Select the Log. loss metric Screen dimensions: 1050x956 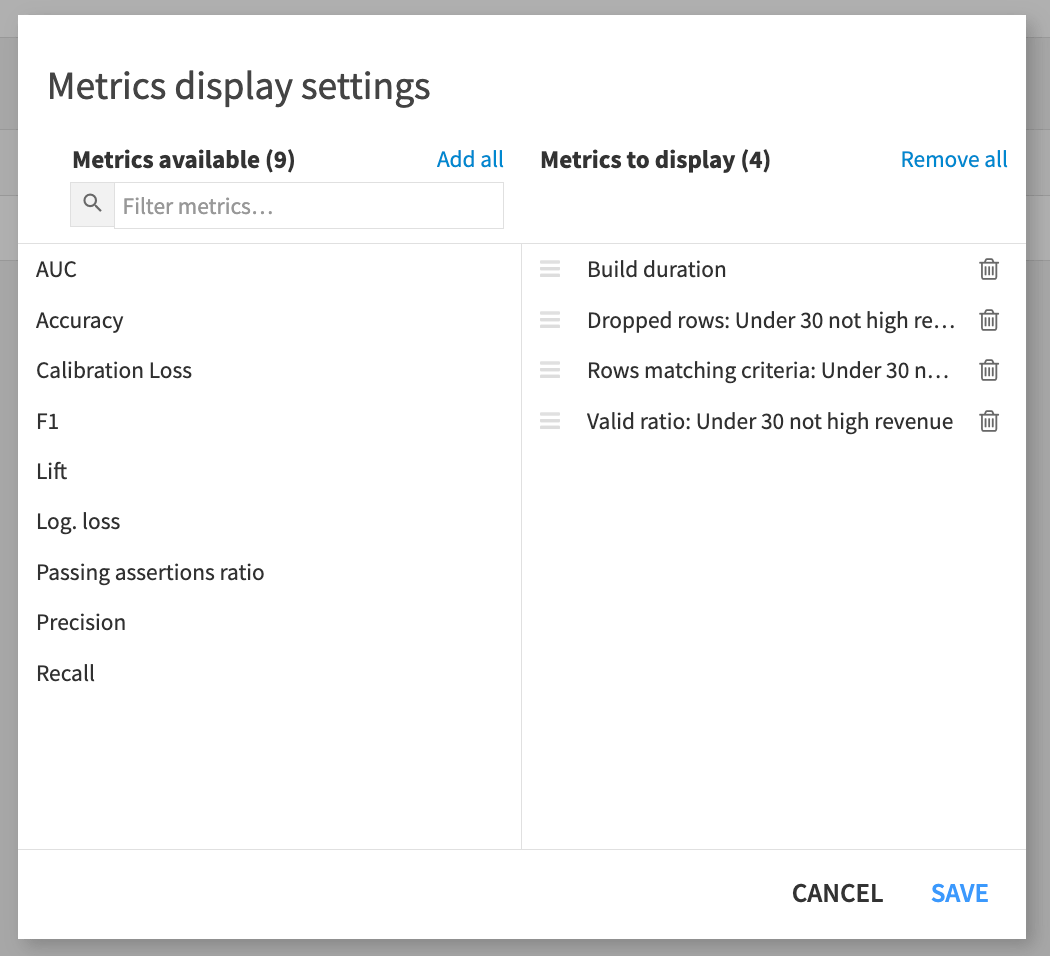(78, 521)
